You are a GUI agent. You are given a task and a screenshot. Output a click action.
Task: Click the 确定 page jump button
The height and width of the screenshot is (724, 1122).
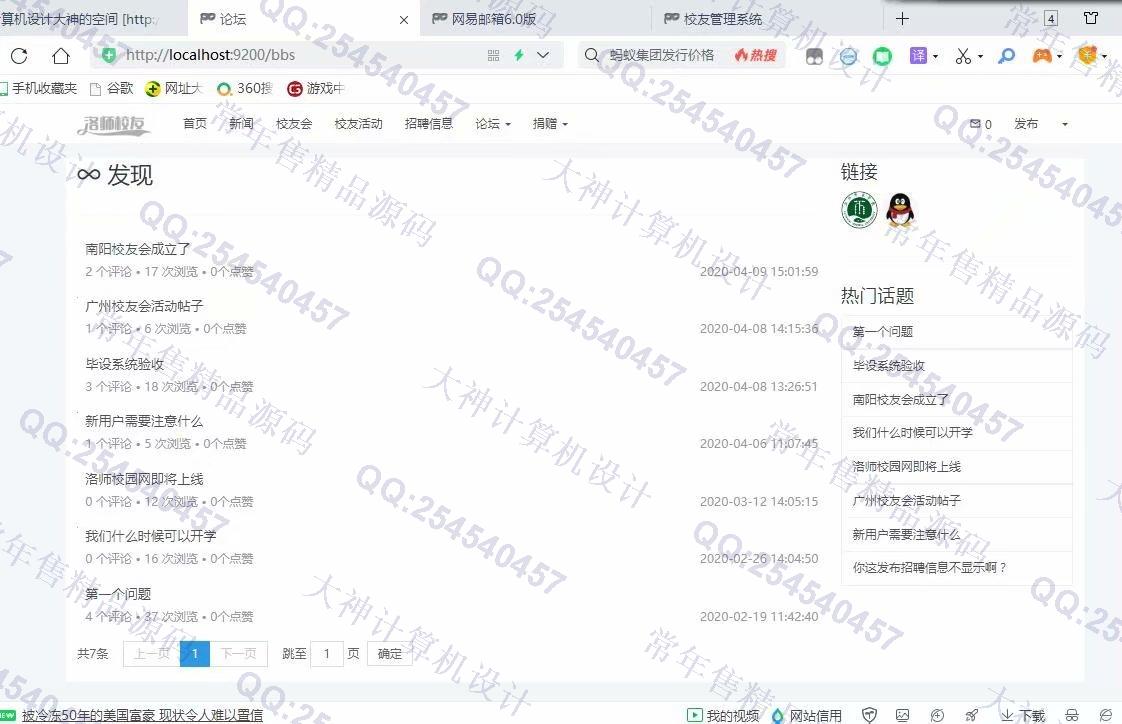390,654
